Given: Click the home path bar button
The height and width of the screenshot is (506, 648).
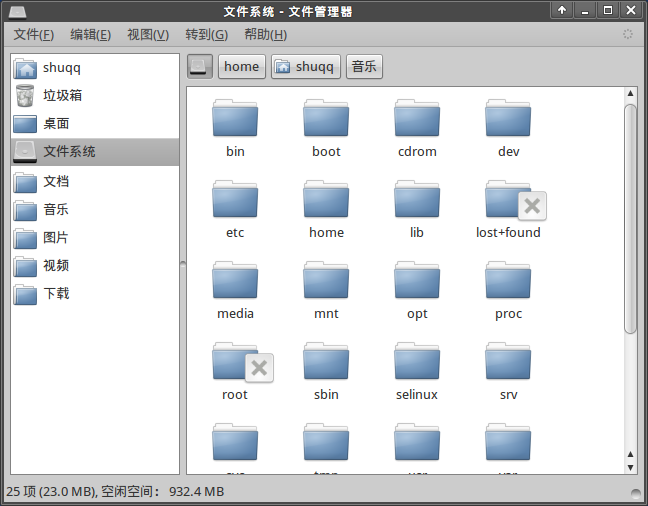Looking at the screenshot, I should 242,67.
